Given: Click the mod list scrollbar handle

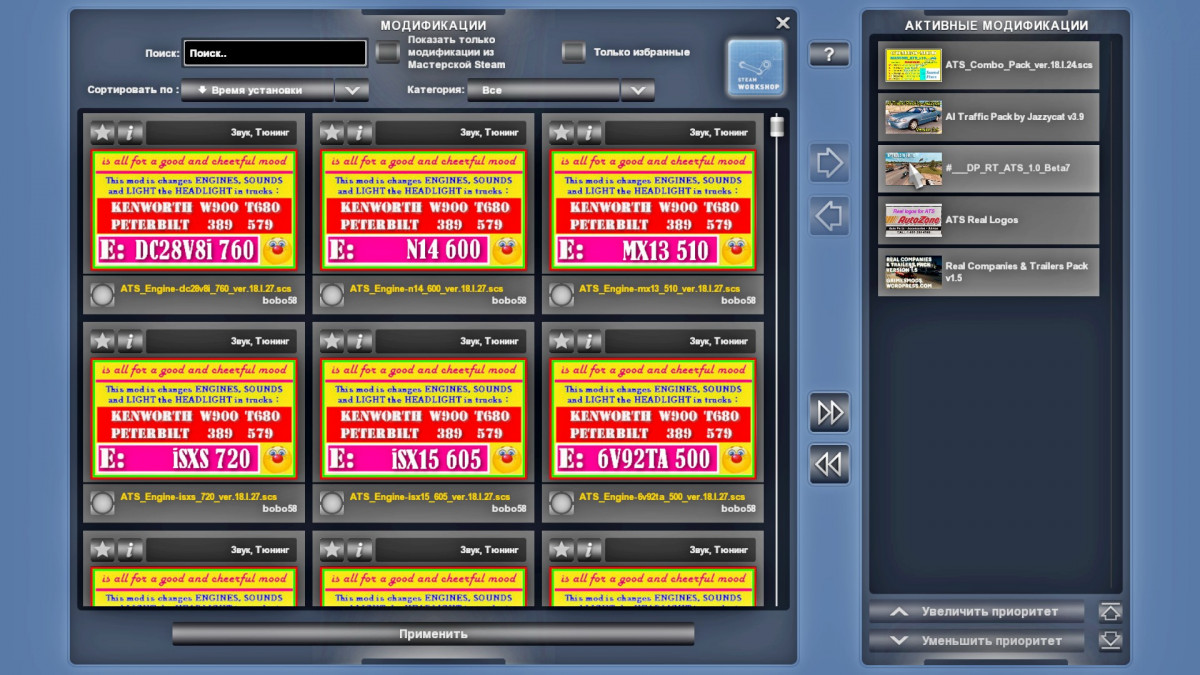Looking at the screenshot, I should click(x=775, y=127).
